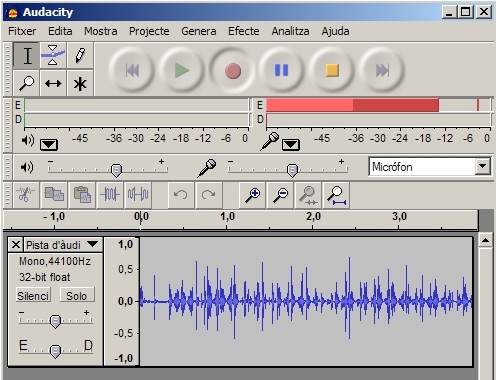Zoom in with the plus magnifier
Image resolution: width=496 pixels, height=380 pixels.
point(252,195)
